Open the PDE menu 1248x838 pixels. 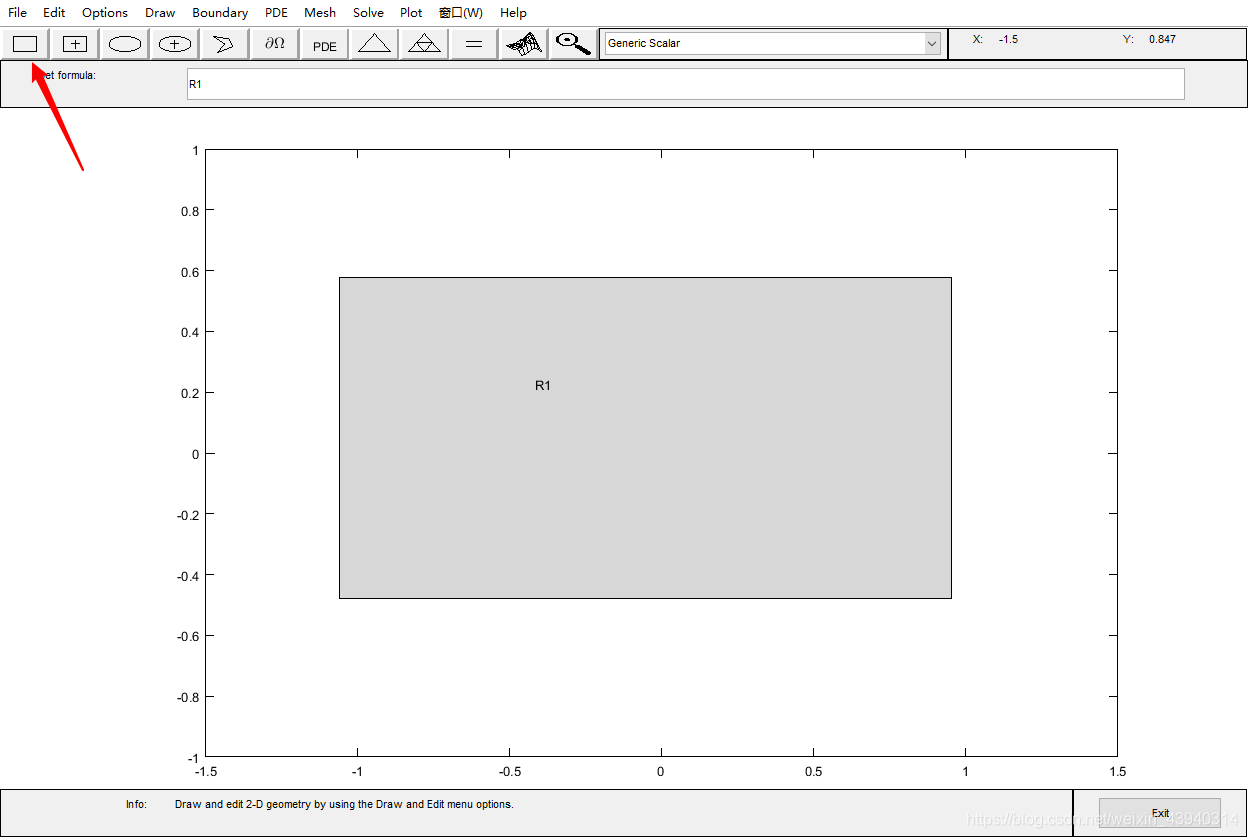tap(276, 13)
